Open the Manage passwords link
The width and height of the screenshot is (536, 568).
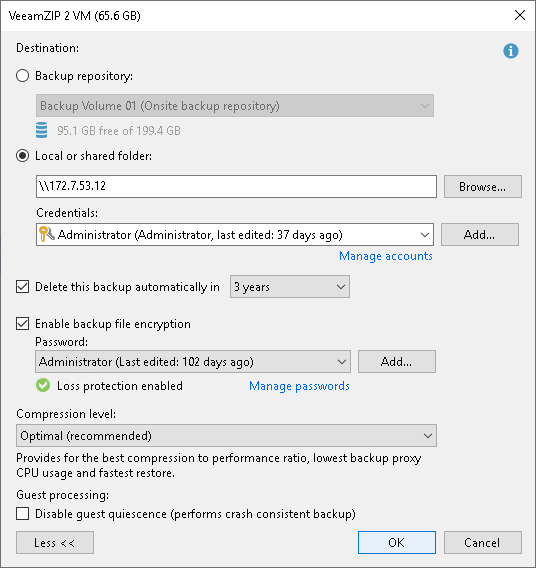pos(299,386)
